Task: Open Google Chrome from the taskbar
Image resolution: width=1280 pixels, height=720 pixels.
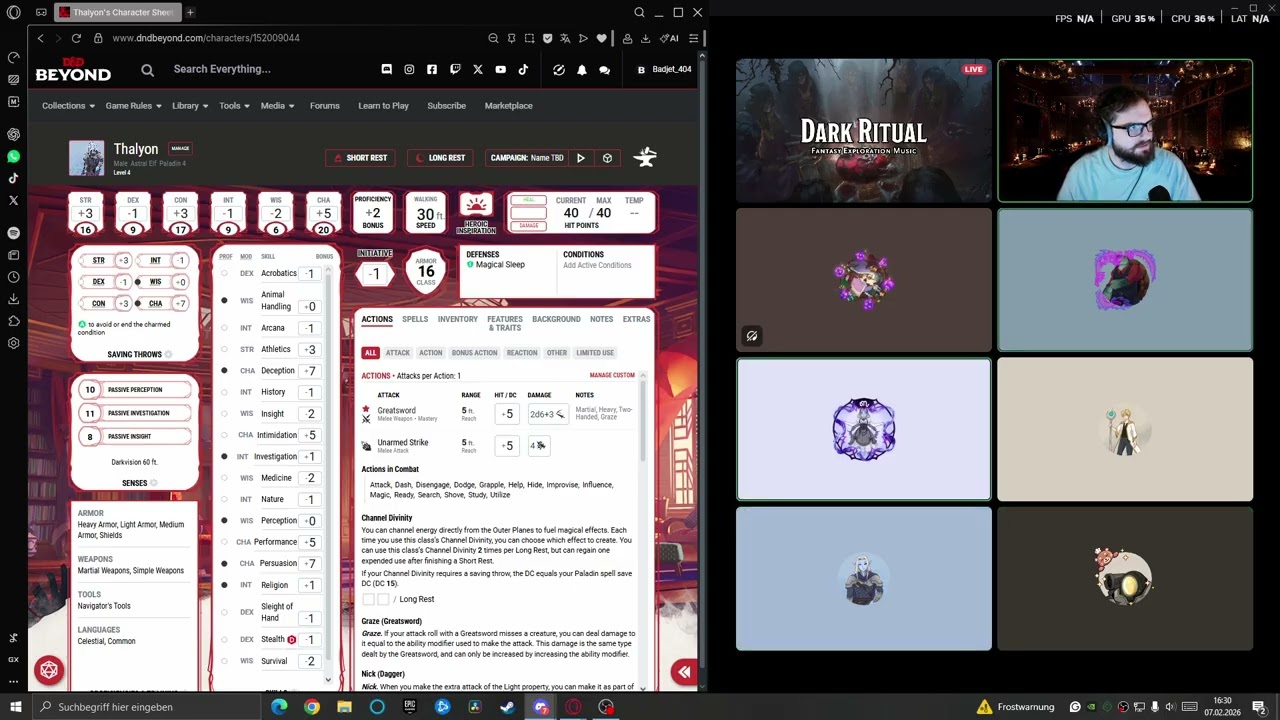Action: [x=312, y=707]
